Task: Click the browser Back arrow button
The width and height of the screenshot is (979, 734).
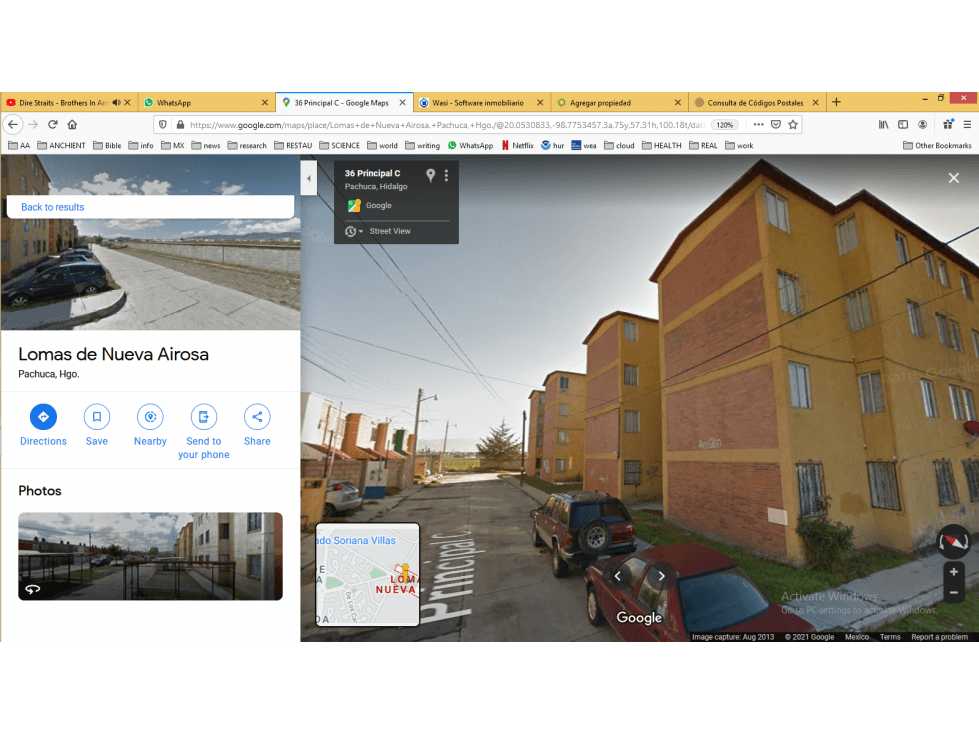Action: click(x=13, y=124)
